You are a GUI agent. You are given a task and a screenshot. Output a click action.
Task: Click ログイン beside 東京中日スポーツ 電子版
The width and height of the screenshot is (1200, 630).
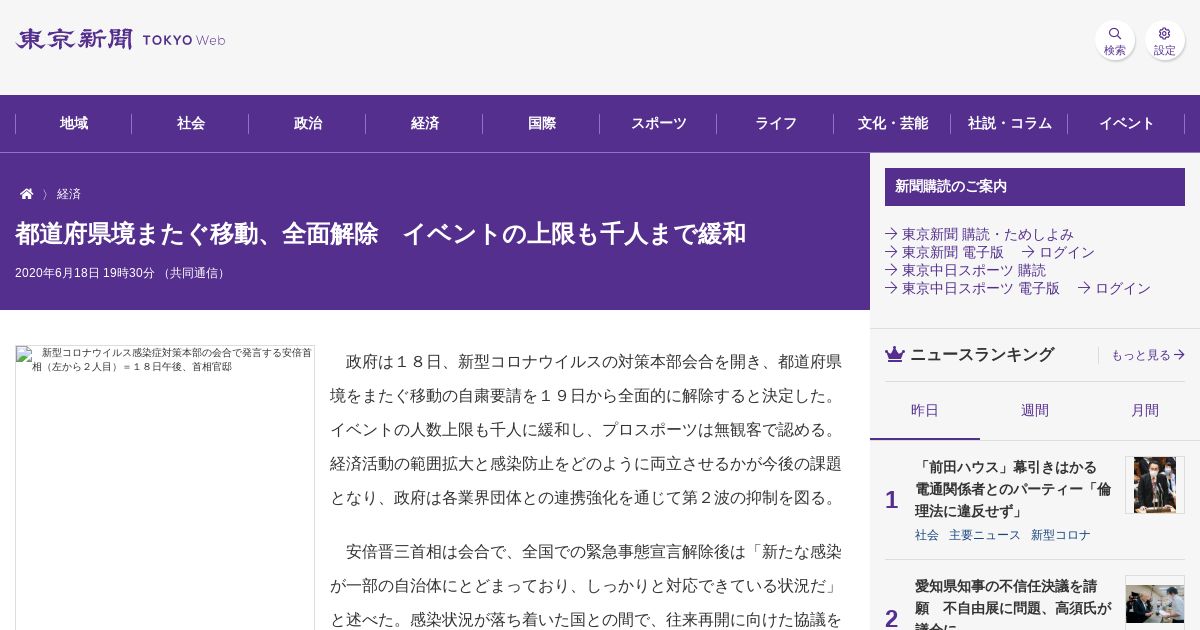pyautogui.click(x=1114, y=288)
